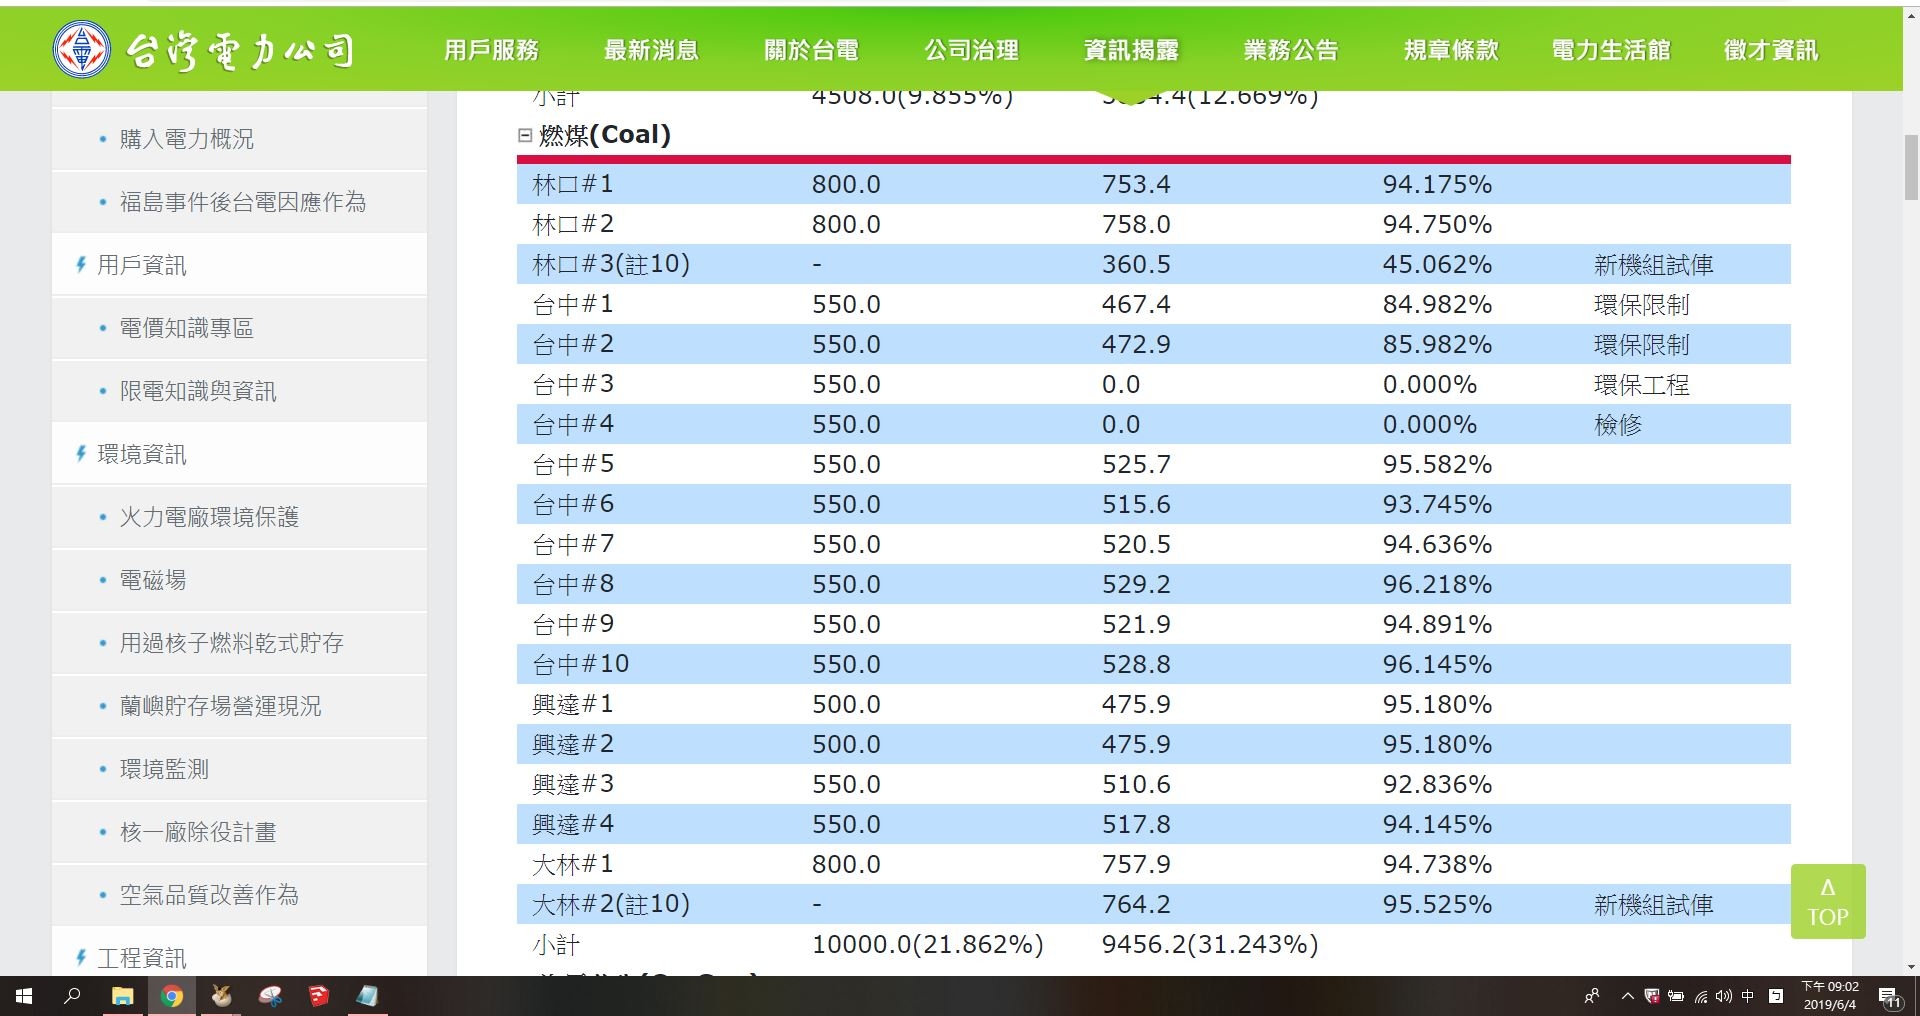Click the page vertical scrollbar thumb
Screen dimensions: 1920x1016
click(x=1911, y=168)
